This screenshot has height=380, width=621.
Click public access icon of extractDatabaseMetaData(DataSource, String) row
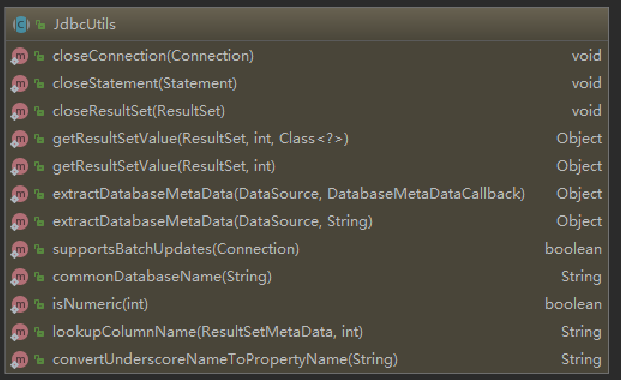coord(39,222)
